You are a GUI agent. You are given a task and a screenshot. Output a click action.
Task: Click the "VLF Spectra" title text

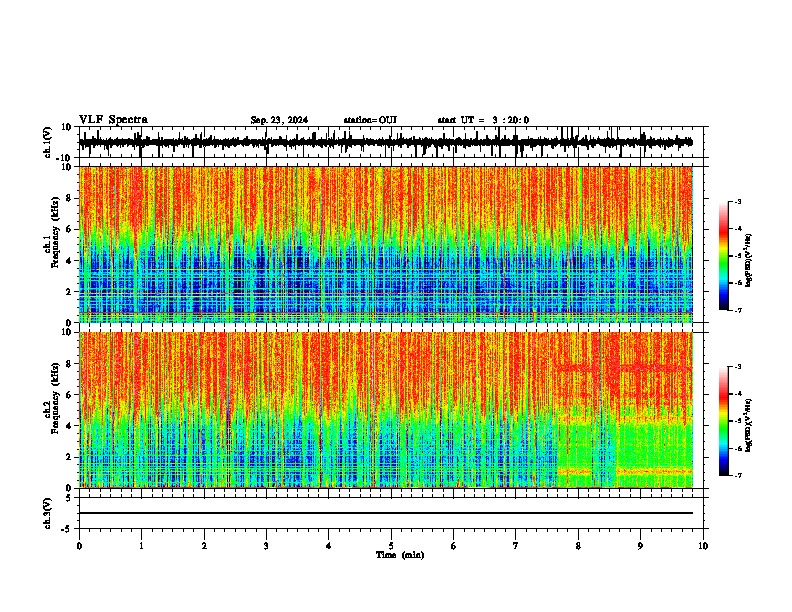pyautogui.click(x=113, y=119)
